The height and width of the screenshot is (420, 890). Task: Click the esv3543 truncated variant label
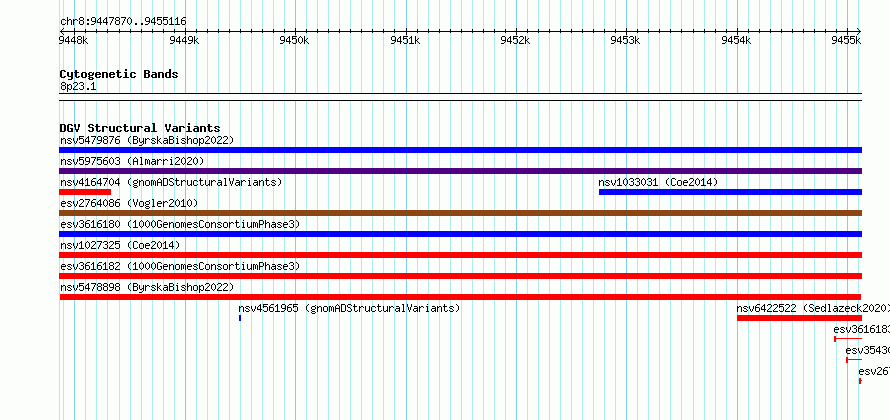(868, 350)
